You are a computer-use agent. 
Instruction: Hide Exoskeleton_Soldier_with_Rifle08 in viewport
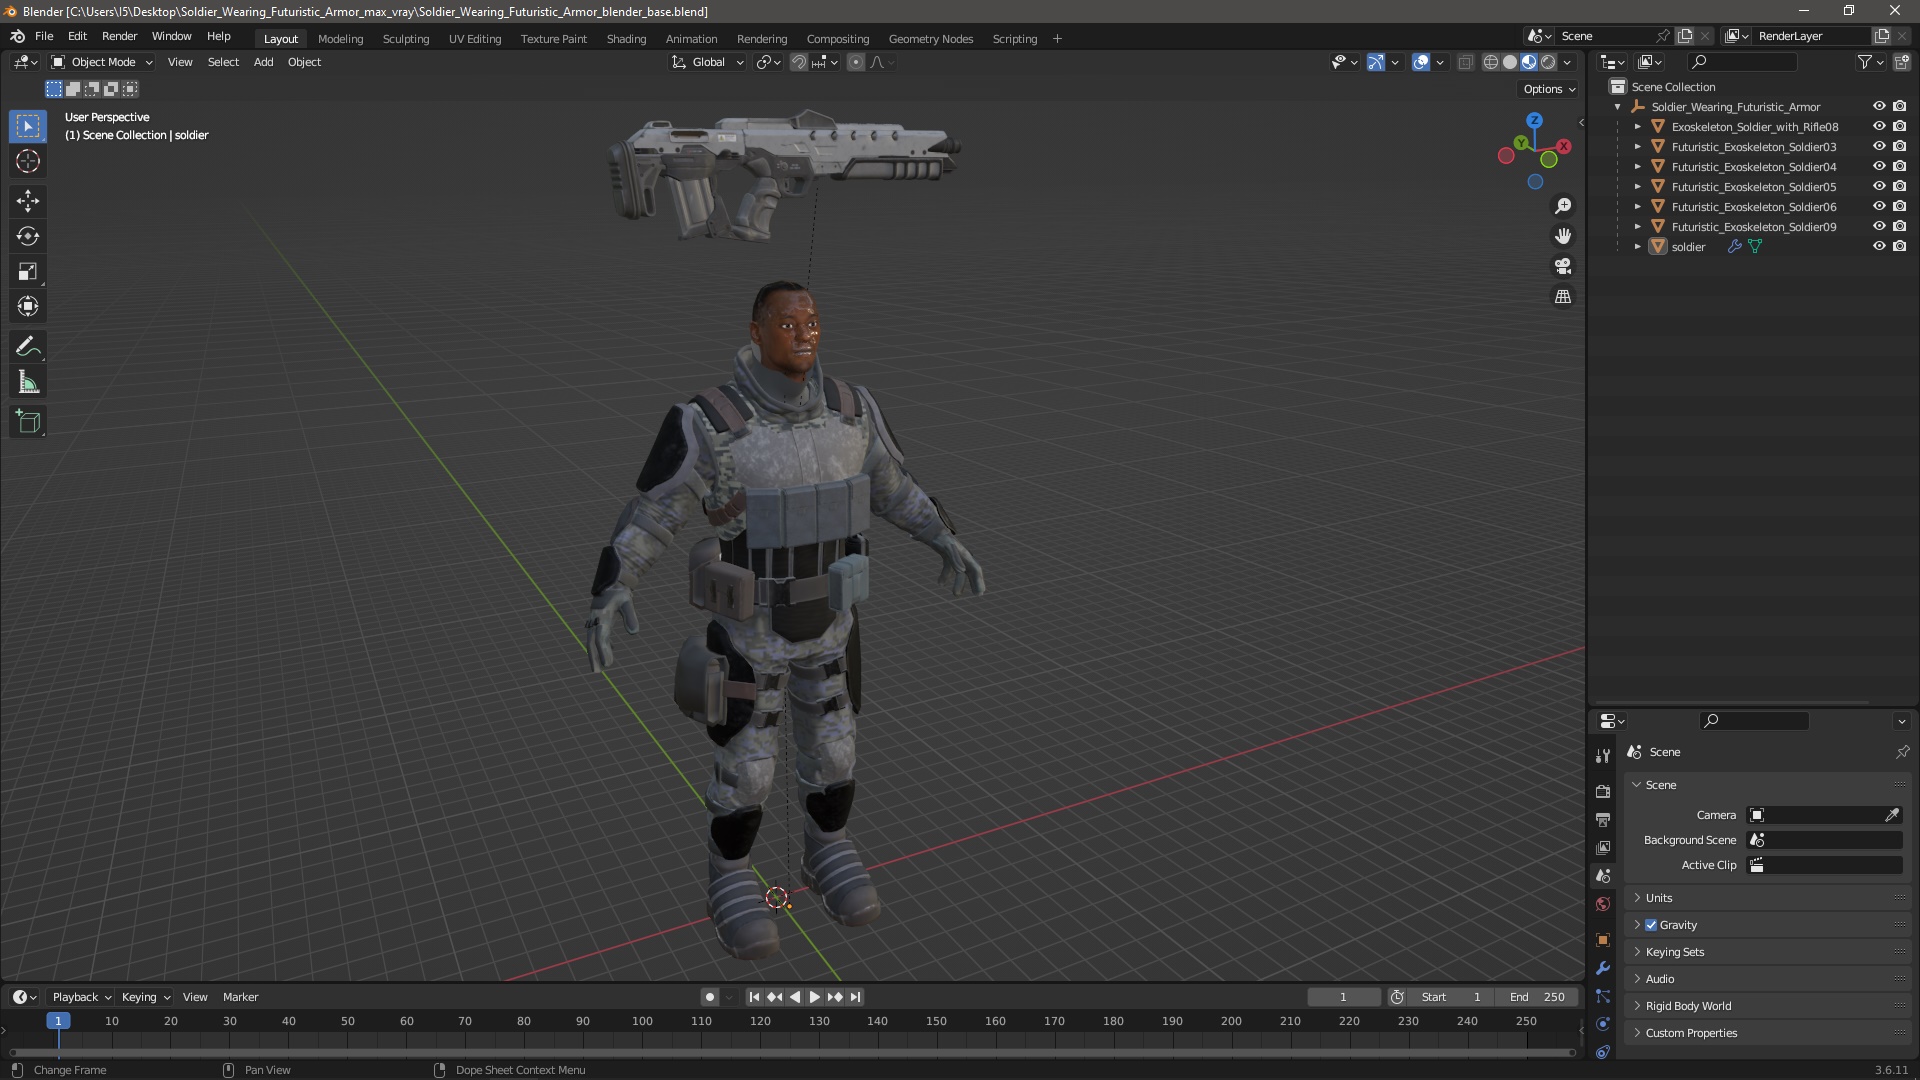[1879, 127]
